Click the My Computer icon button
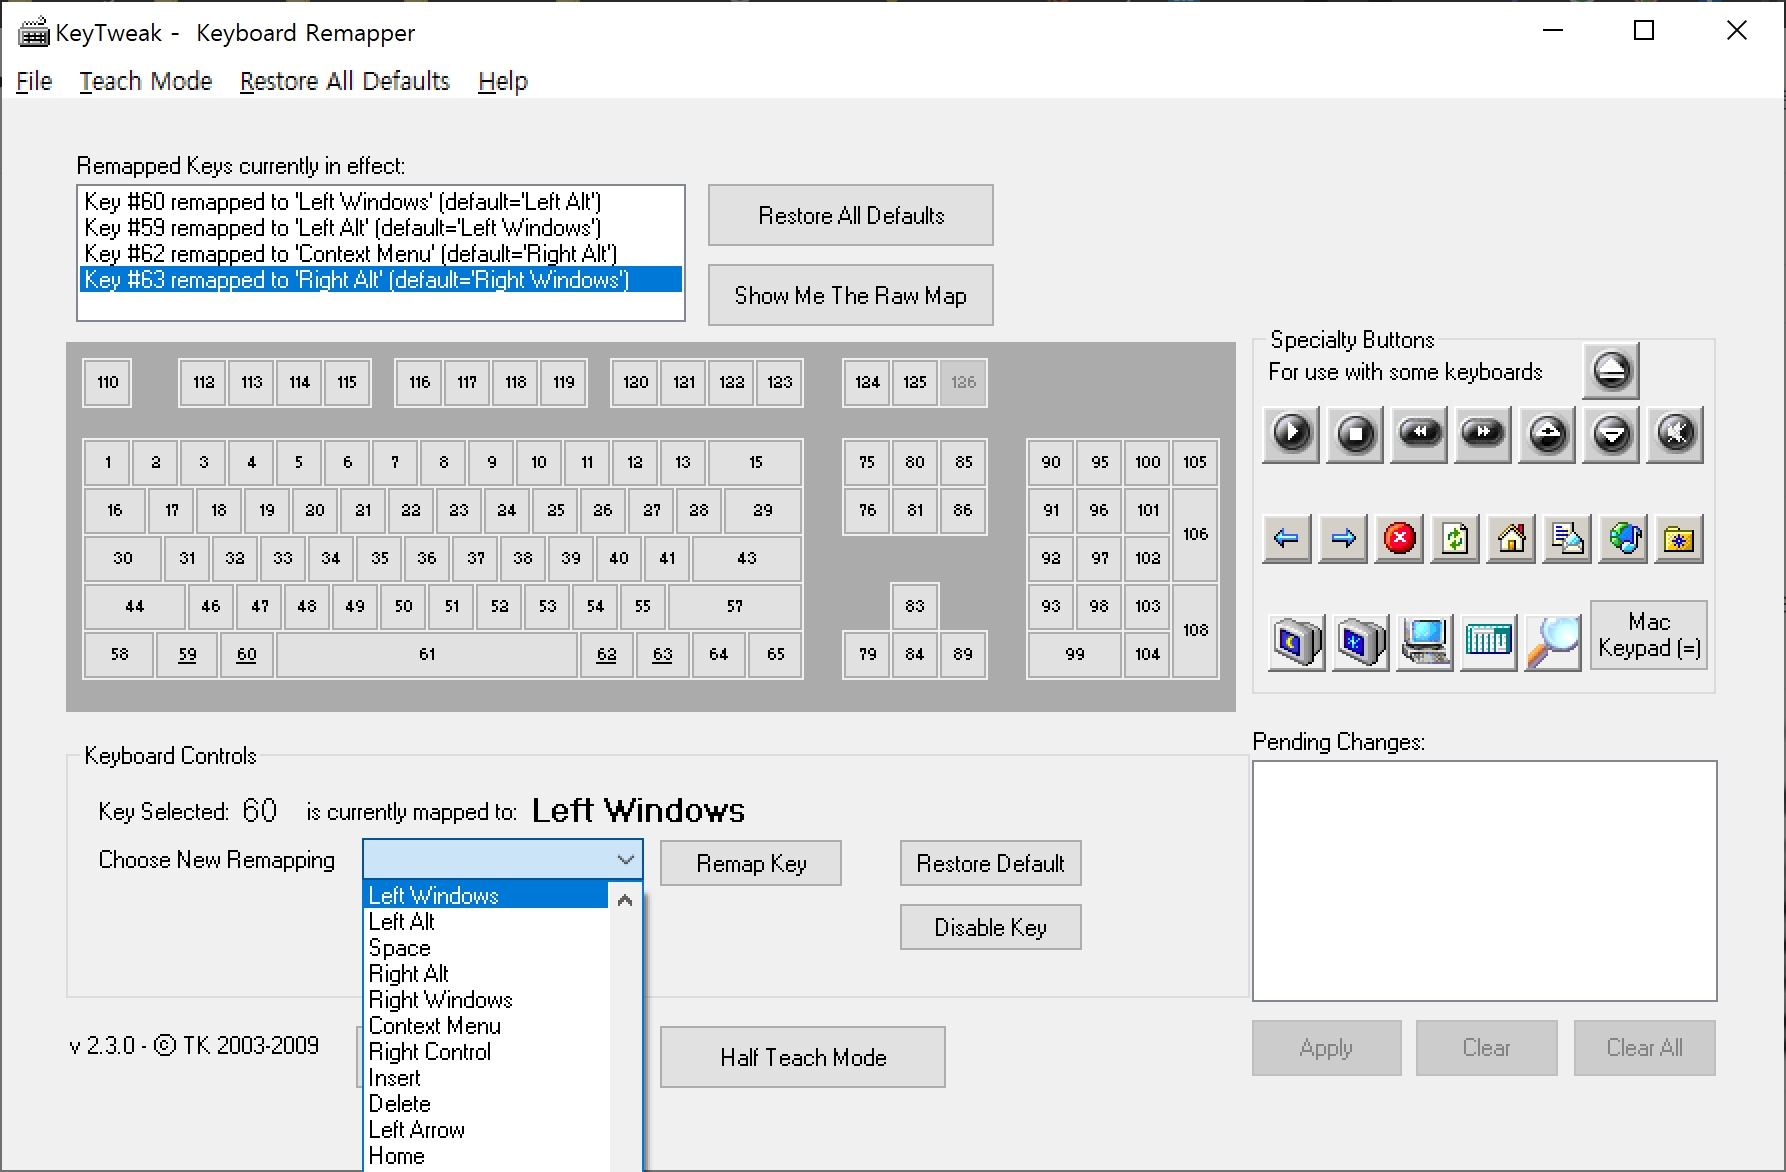 tap(1425, 641)
